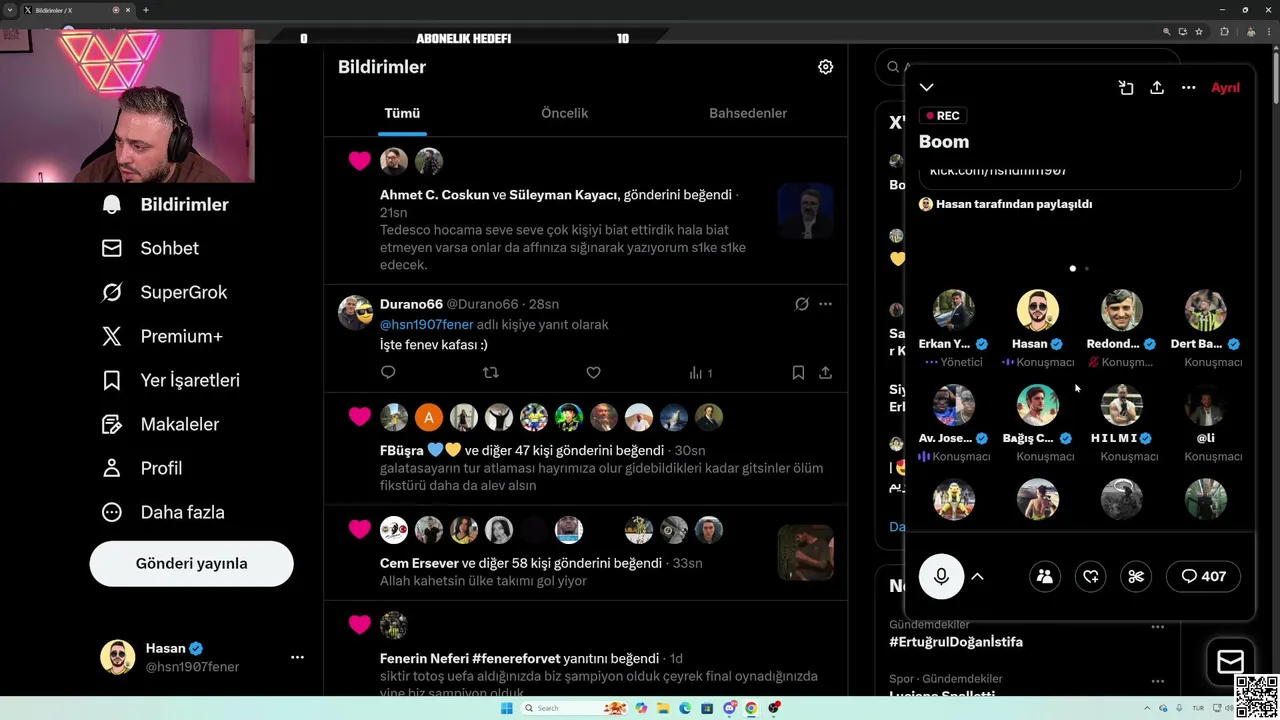This screenshot has width=1280, height=720.
Task: Open account switcher dots next to Hasan
Action: (297, 657)
